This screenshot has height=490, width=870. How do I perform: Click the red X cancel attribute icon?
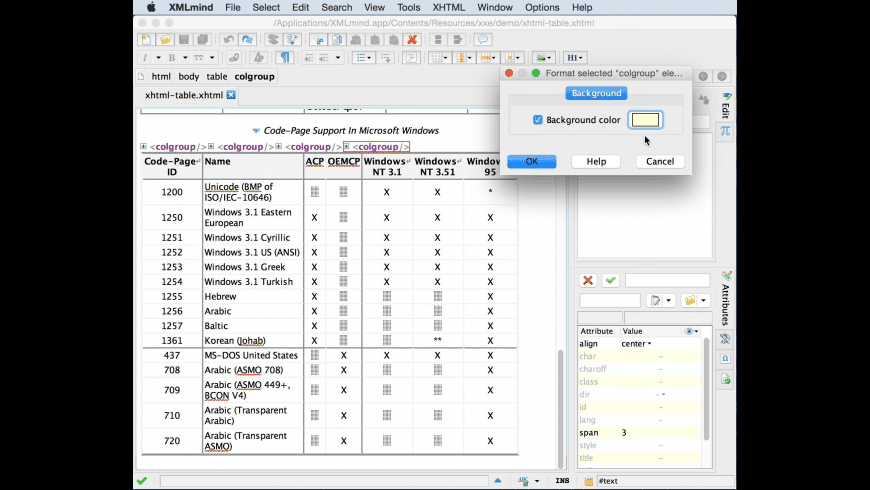(x=588, y=280)
